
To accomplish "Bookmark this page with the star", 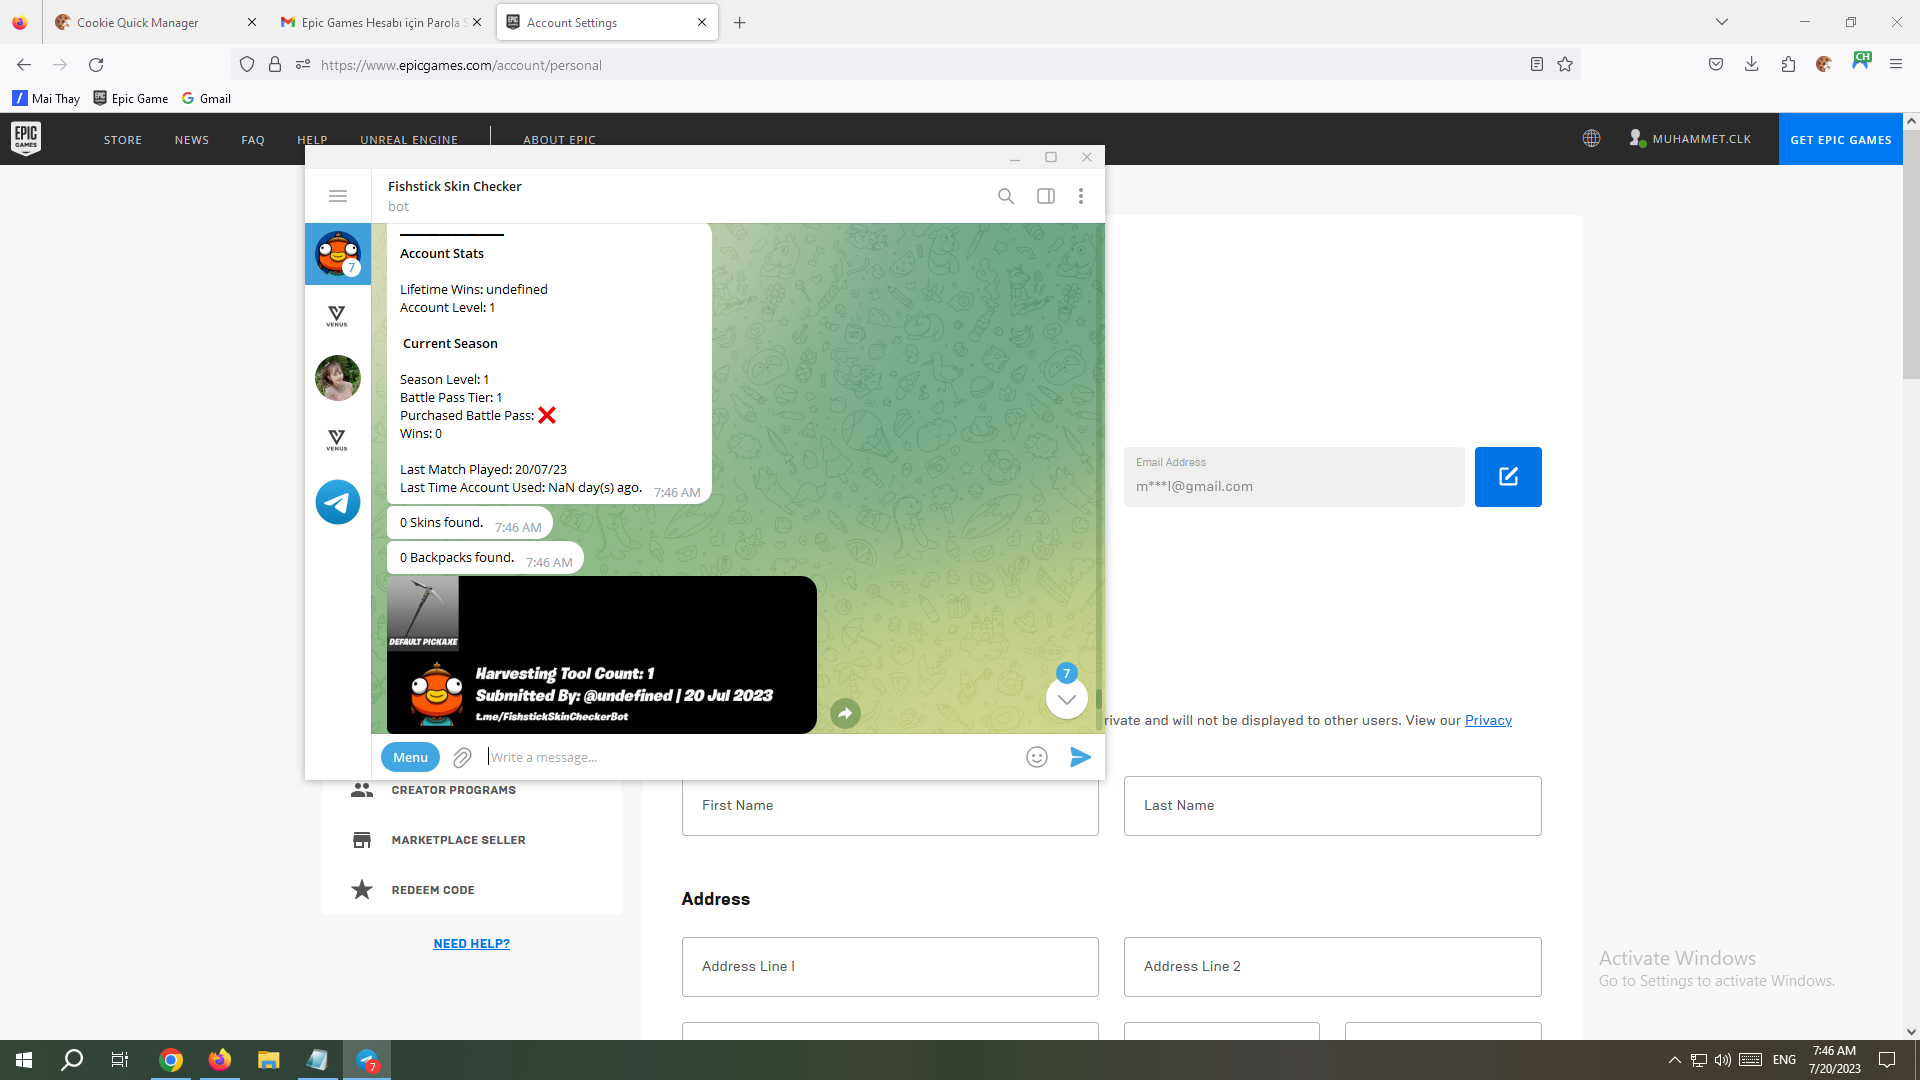I will click(1565, 65).
